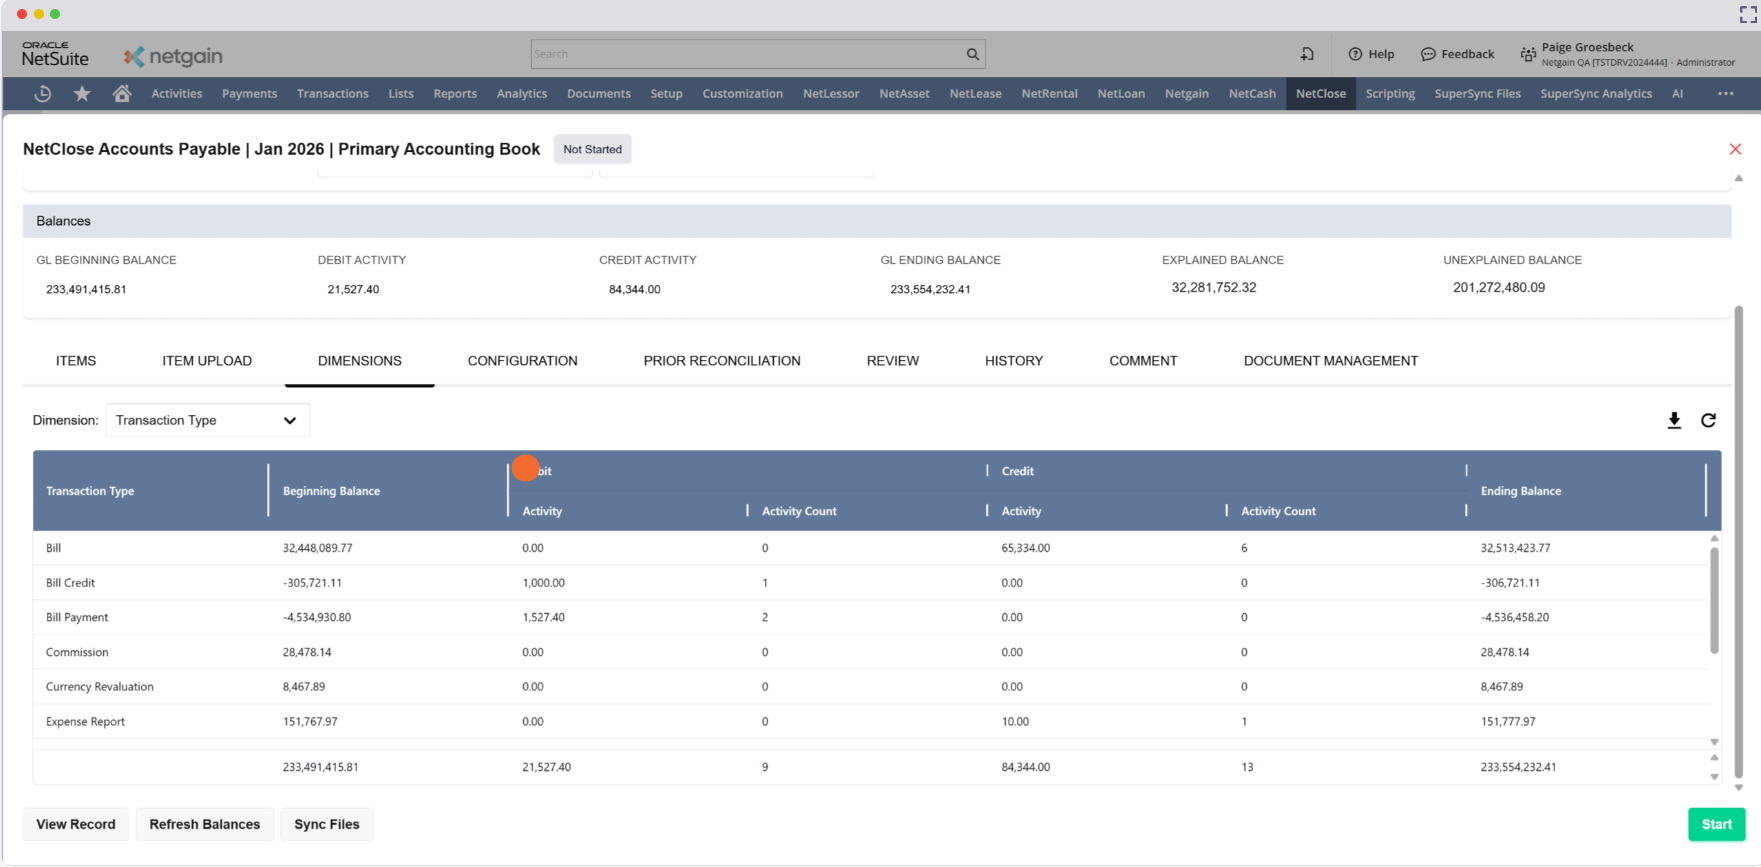This screenshot has width=1761, height=867.
Task: Open the Reports menu in navigation
Action: [x=455, y=94]
